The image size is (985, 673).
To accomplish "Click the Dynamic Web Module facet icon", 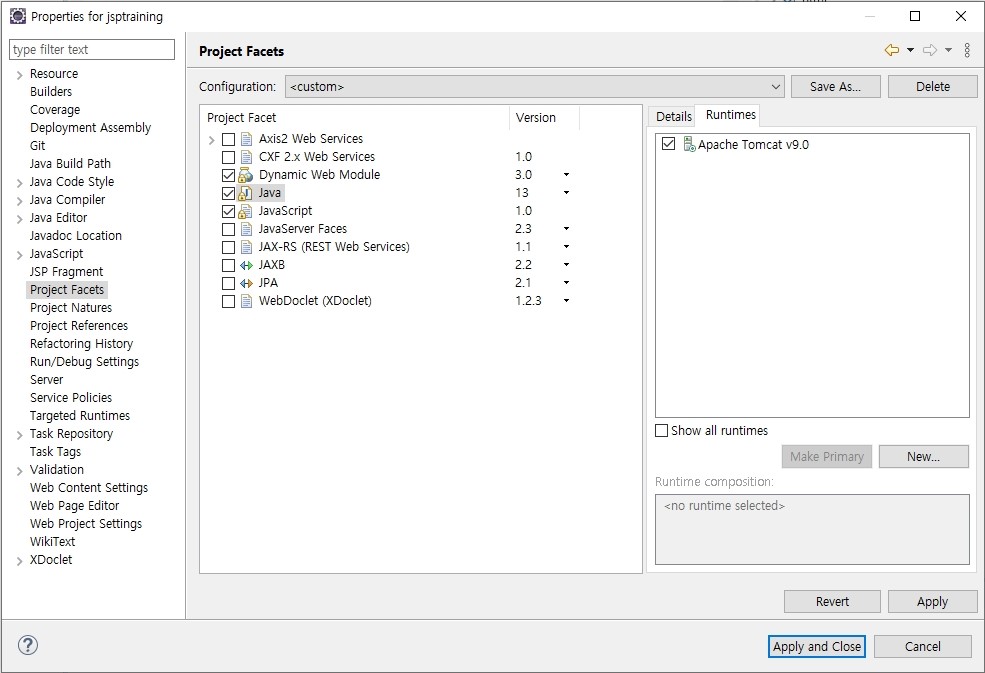I will (x=246, y=175).
